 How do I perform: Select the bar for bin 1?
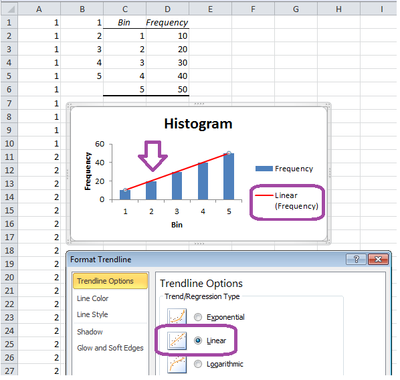(125, 195)
